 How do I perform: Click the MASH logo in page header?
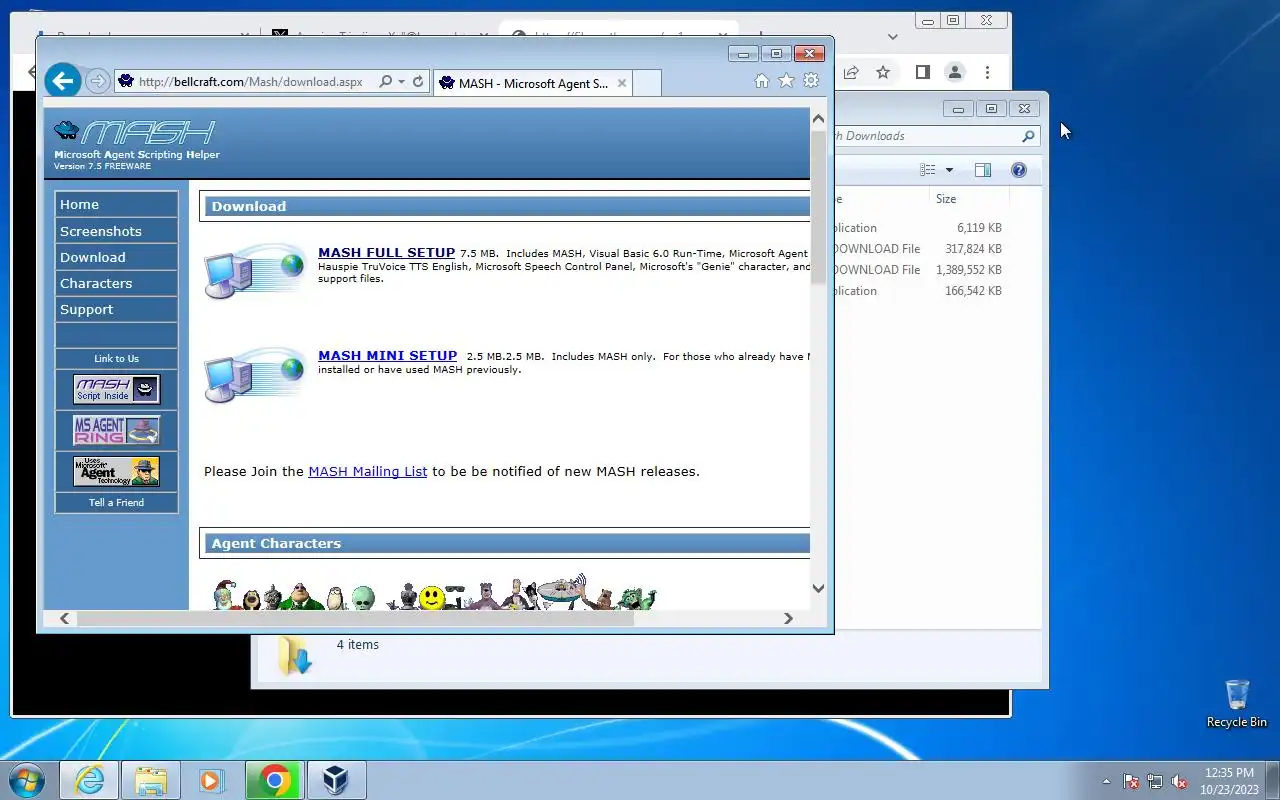click(136, 132)
